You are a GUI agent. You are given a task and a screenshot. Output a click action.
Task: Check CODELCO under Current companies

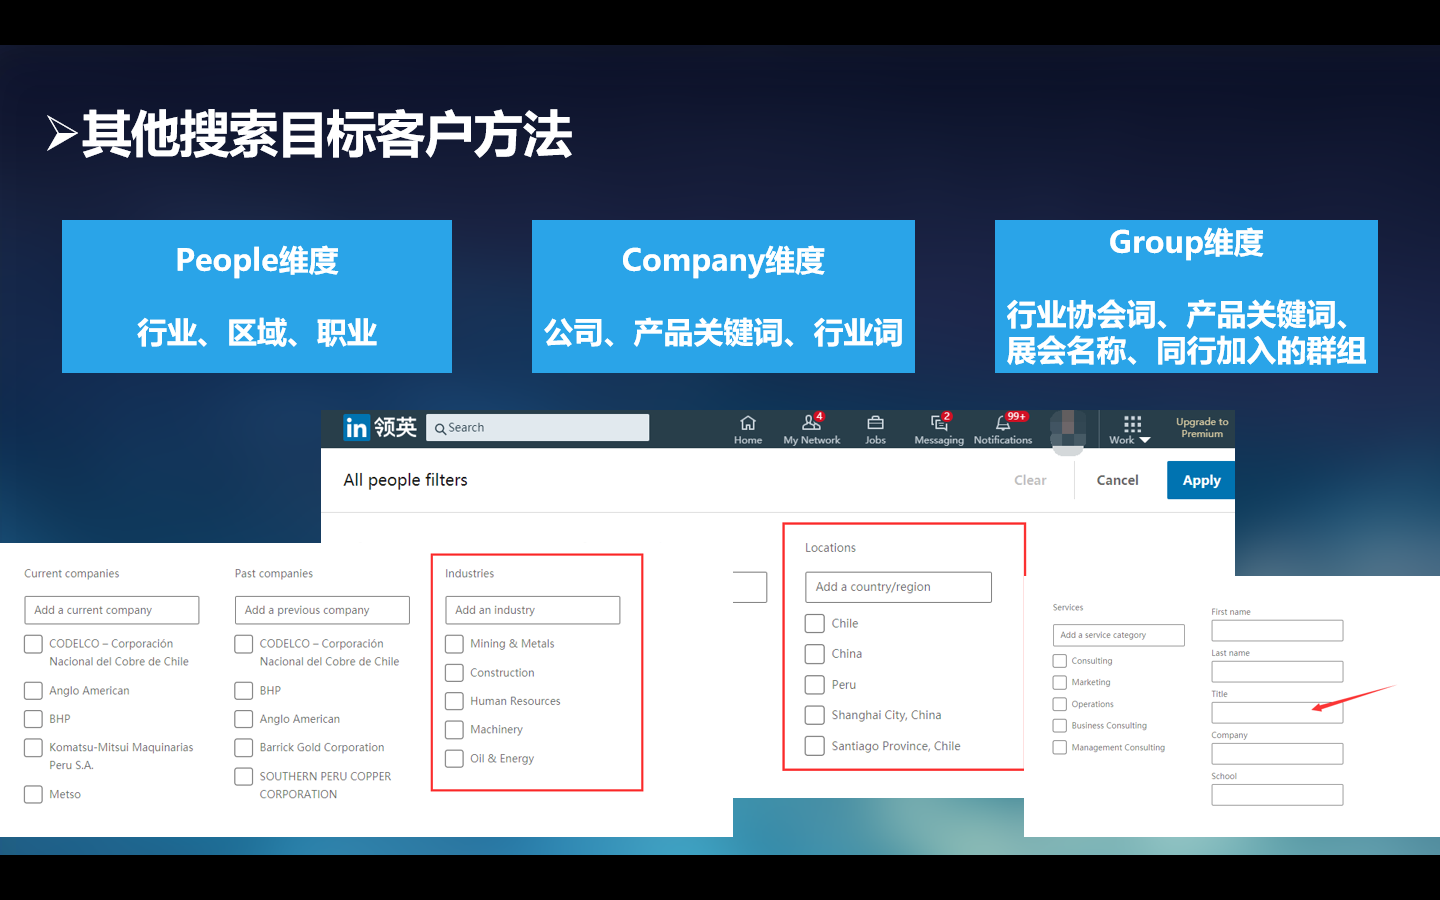click(32, 643)
